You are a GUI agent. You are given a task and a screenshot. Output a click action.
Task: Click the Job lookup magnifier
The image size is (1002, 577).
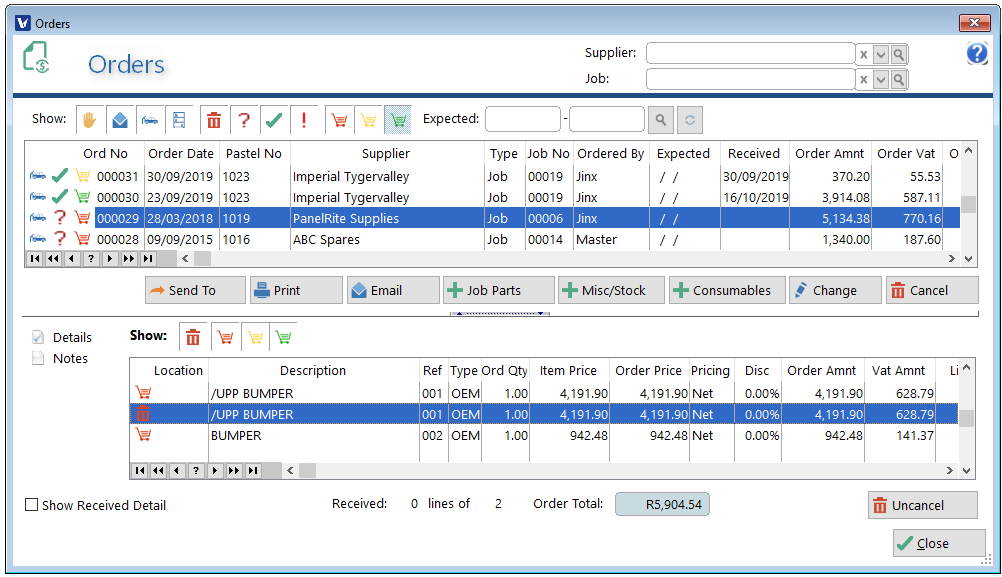[899, 80]
